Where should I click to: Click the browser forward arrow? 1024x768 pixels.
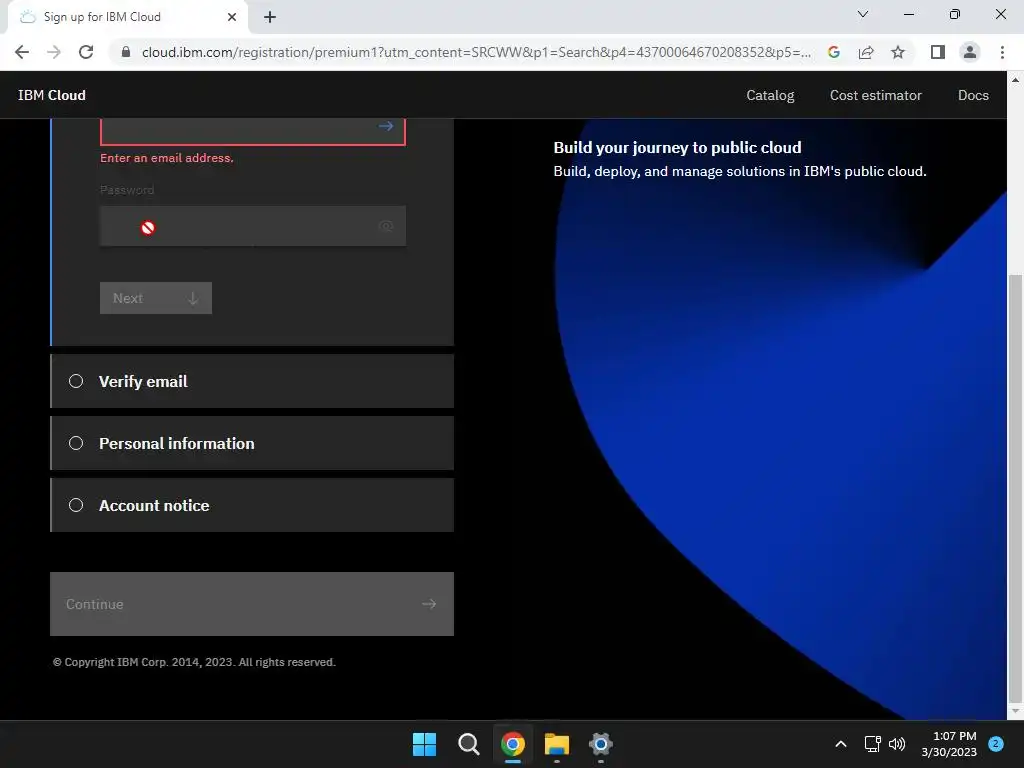[54, 52]
